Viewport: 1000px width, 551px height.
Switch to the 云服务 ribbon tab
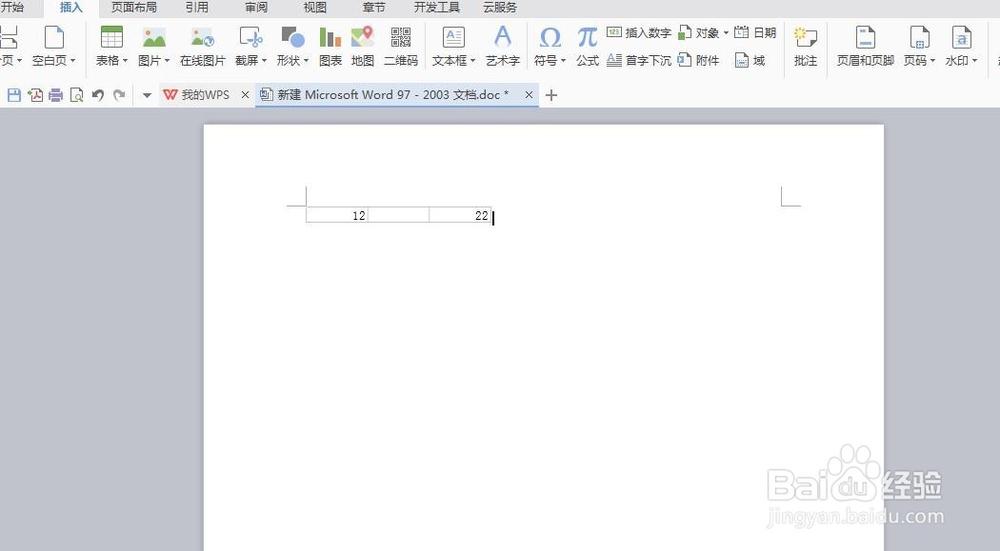pyautogui.click(x=499, y=8)
